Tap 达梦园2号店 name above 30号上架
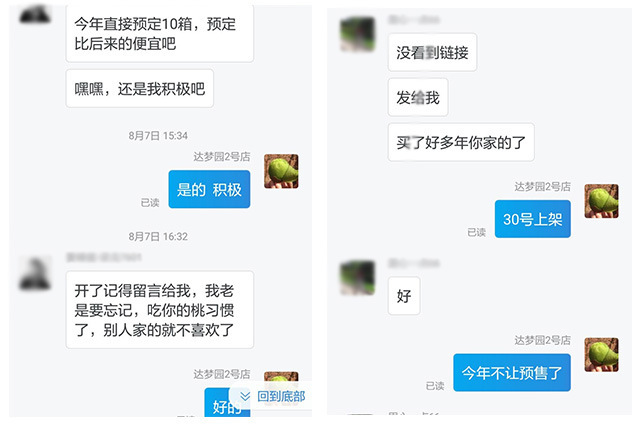 (542, 186)
